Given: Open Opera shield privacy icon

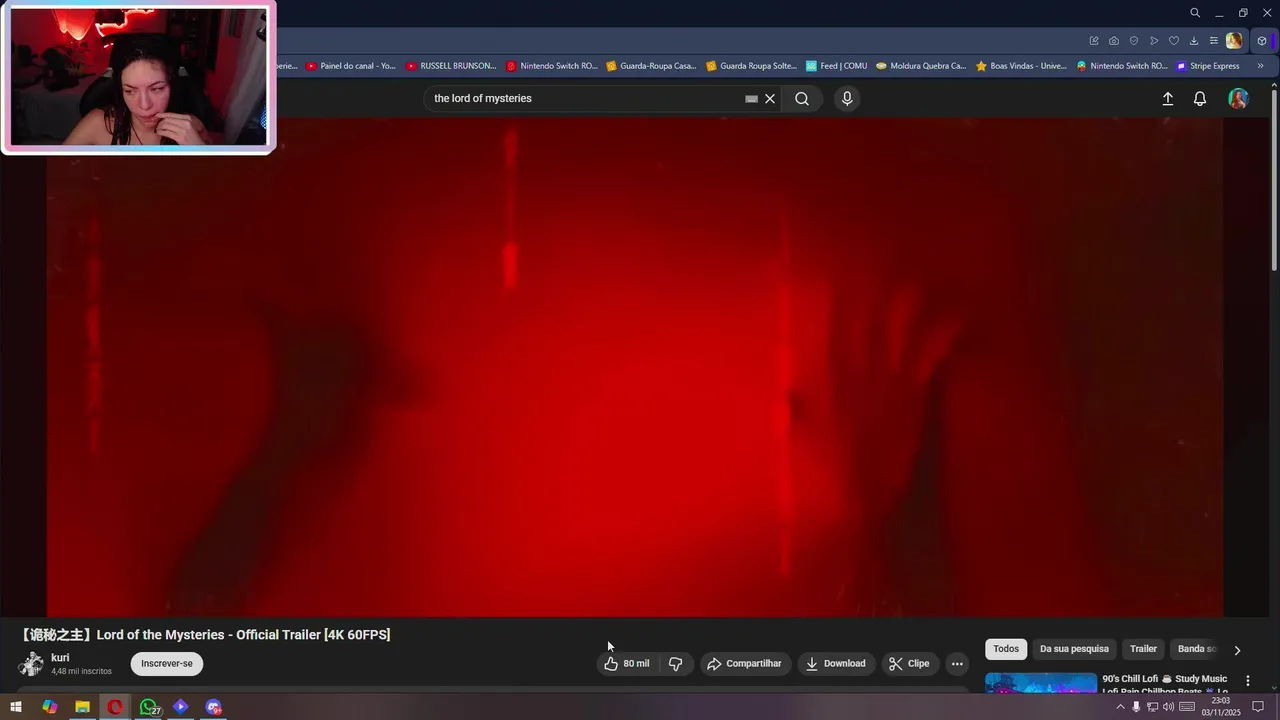Looking at the screenshot, I should (x=1134, y=41).
